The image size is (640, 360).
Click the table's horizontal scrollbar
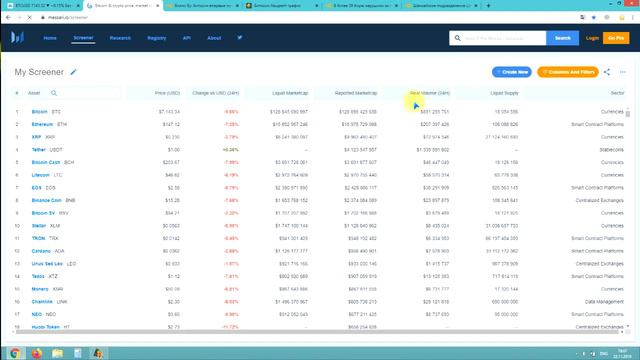pyautogui.click(x=318, y=332)
